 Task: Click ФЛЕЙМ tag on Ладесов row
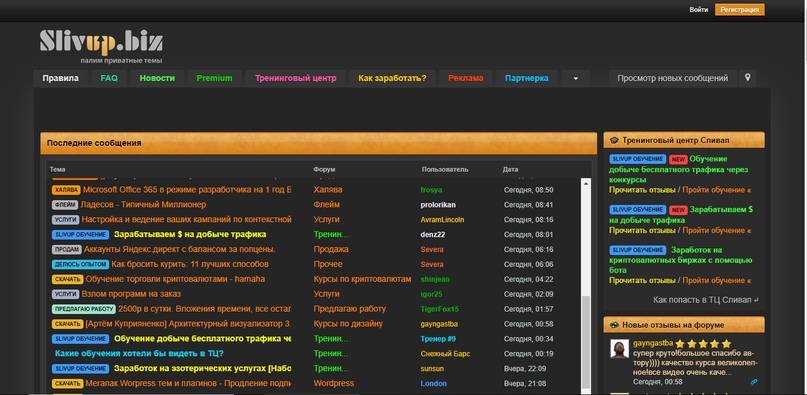click(x=65, y=205)
